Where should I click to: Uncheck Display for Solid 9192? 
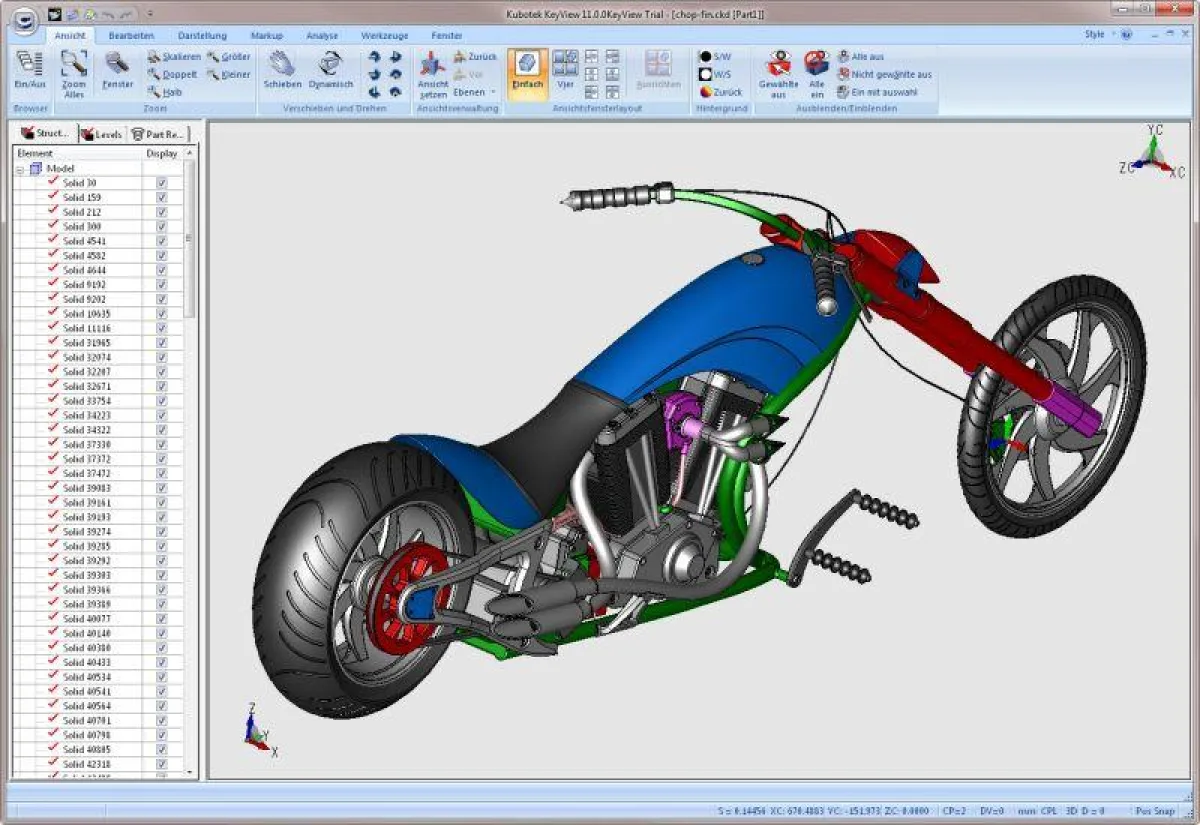[x=161, y=284]
